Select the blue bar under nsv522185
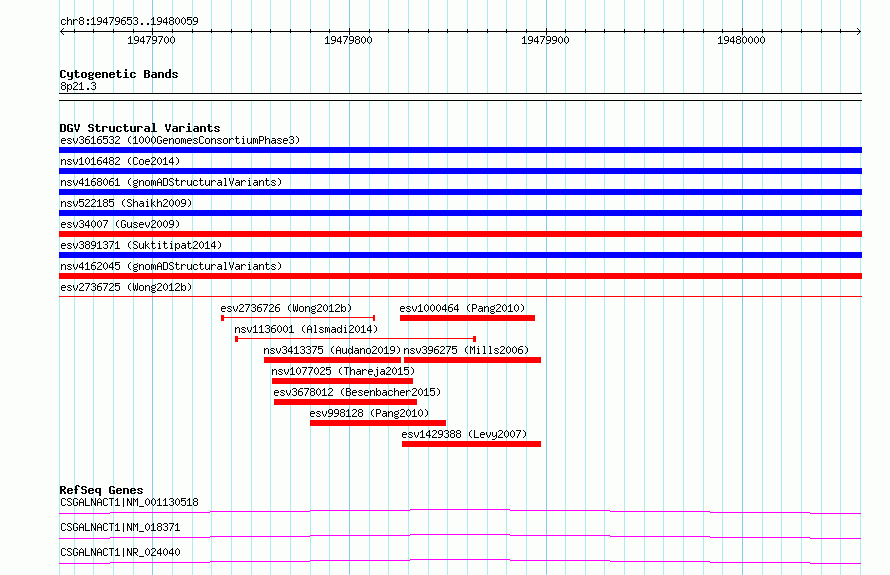The image size is (890, 575). click(x=460, y=213)
